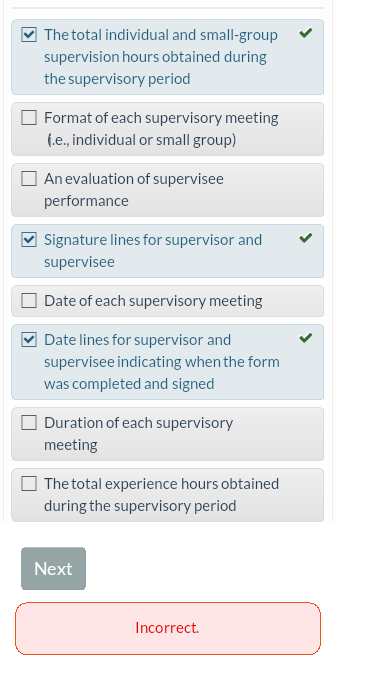Viewport: 368px width, 676px height.
Task: Click green checkmark beside Date lines option
Action: click(306, 338)
